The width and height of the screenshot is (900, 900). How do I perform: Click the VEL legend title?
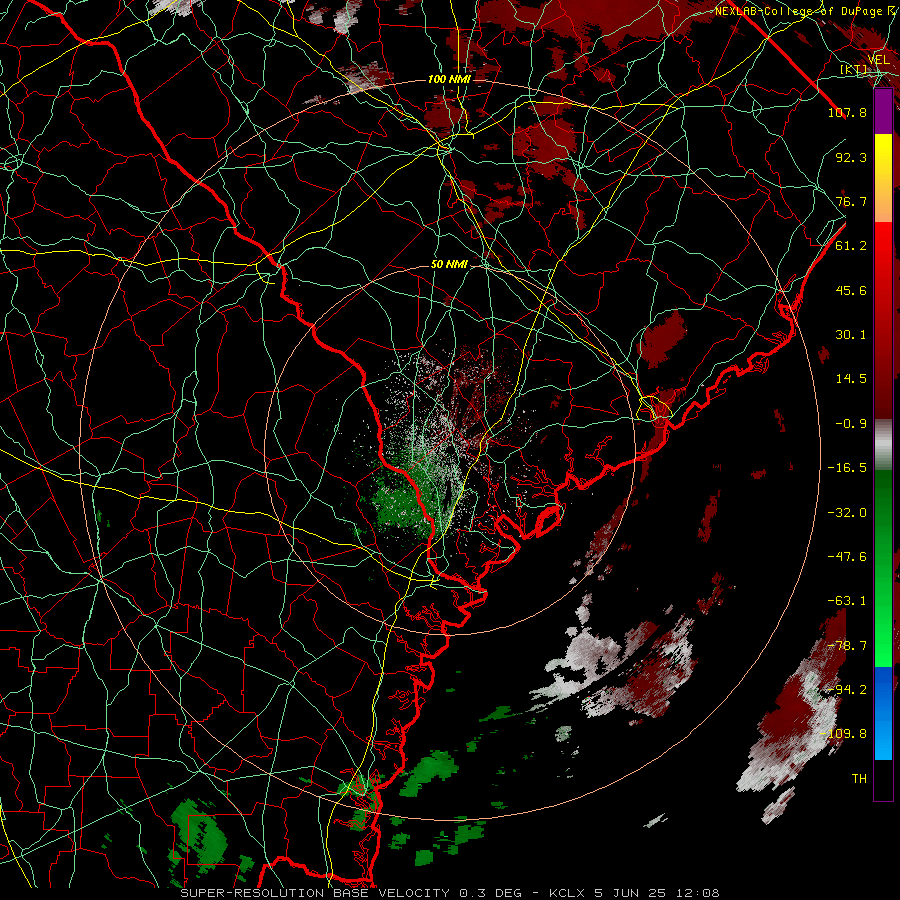(879, 60)
